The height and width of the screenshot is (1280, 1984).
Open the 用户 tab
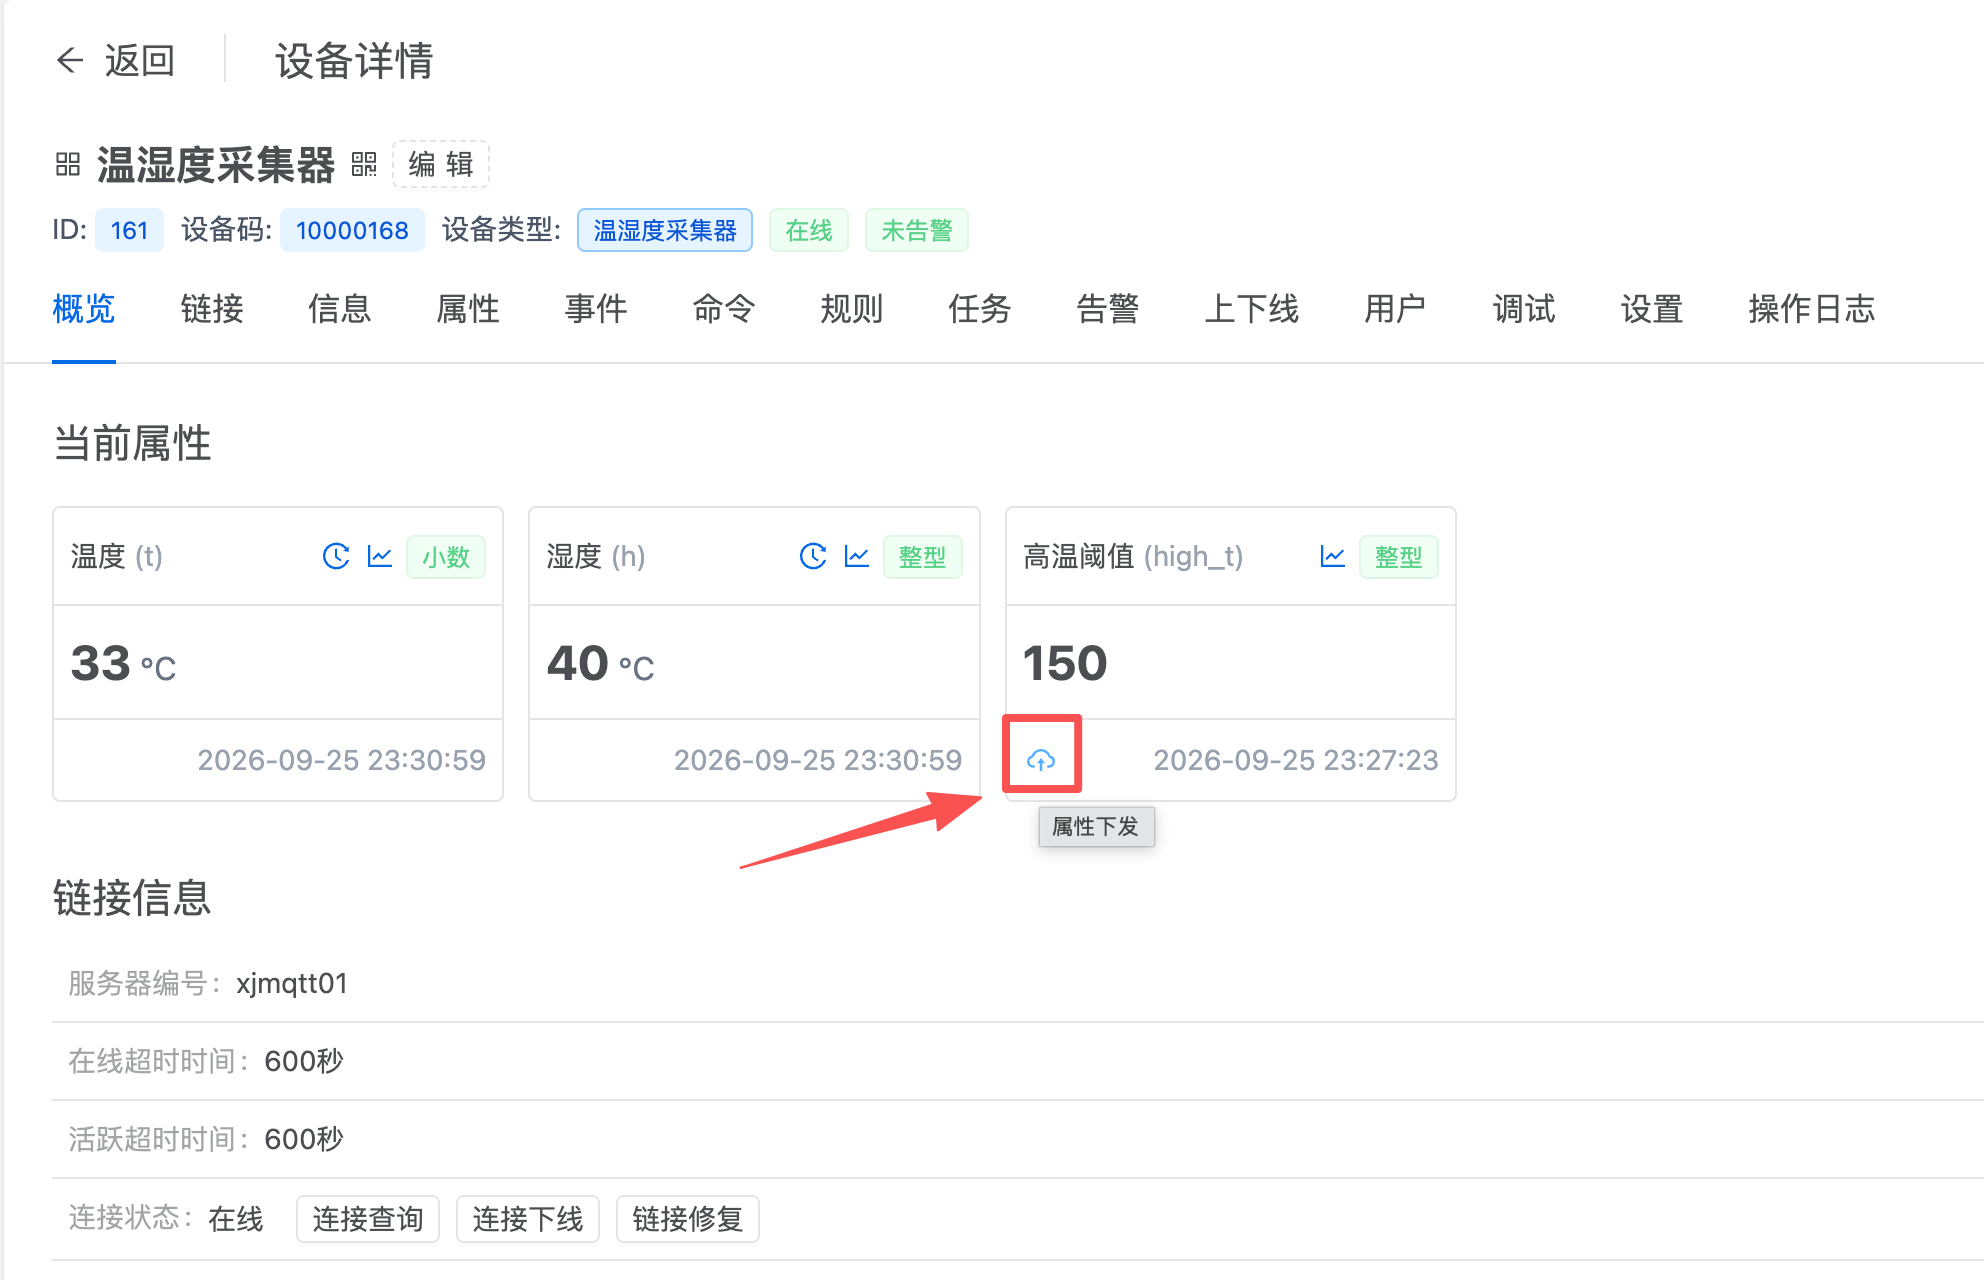pos(1396,309)
